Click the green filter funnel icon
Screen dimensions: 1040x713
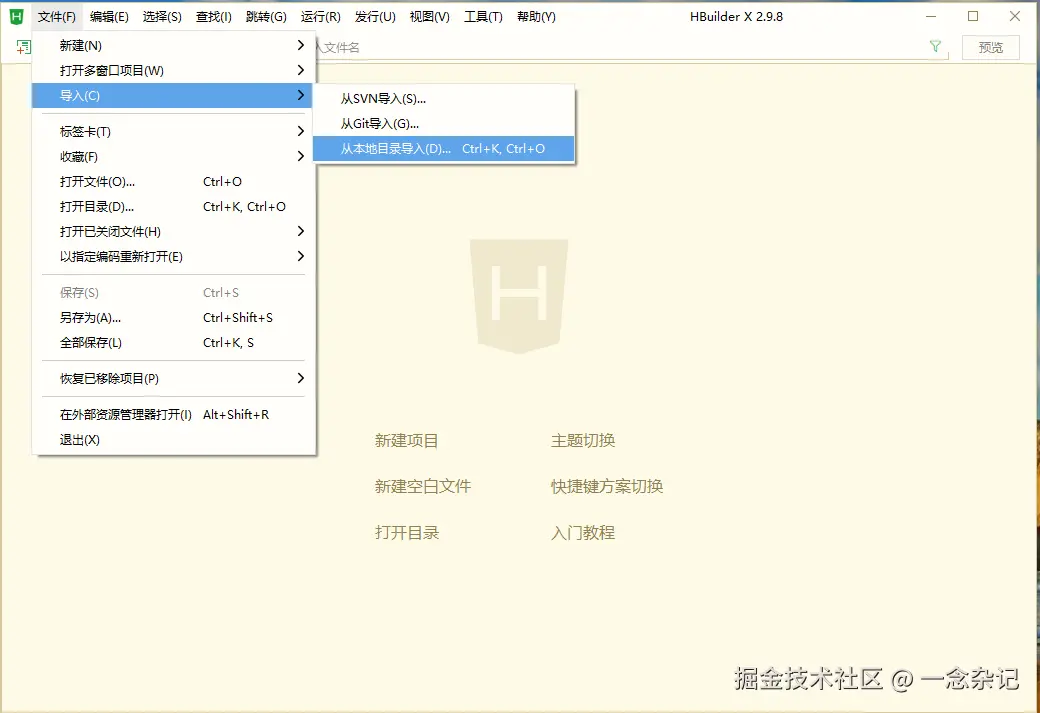coord(935,46)
